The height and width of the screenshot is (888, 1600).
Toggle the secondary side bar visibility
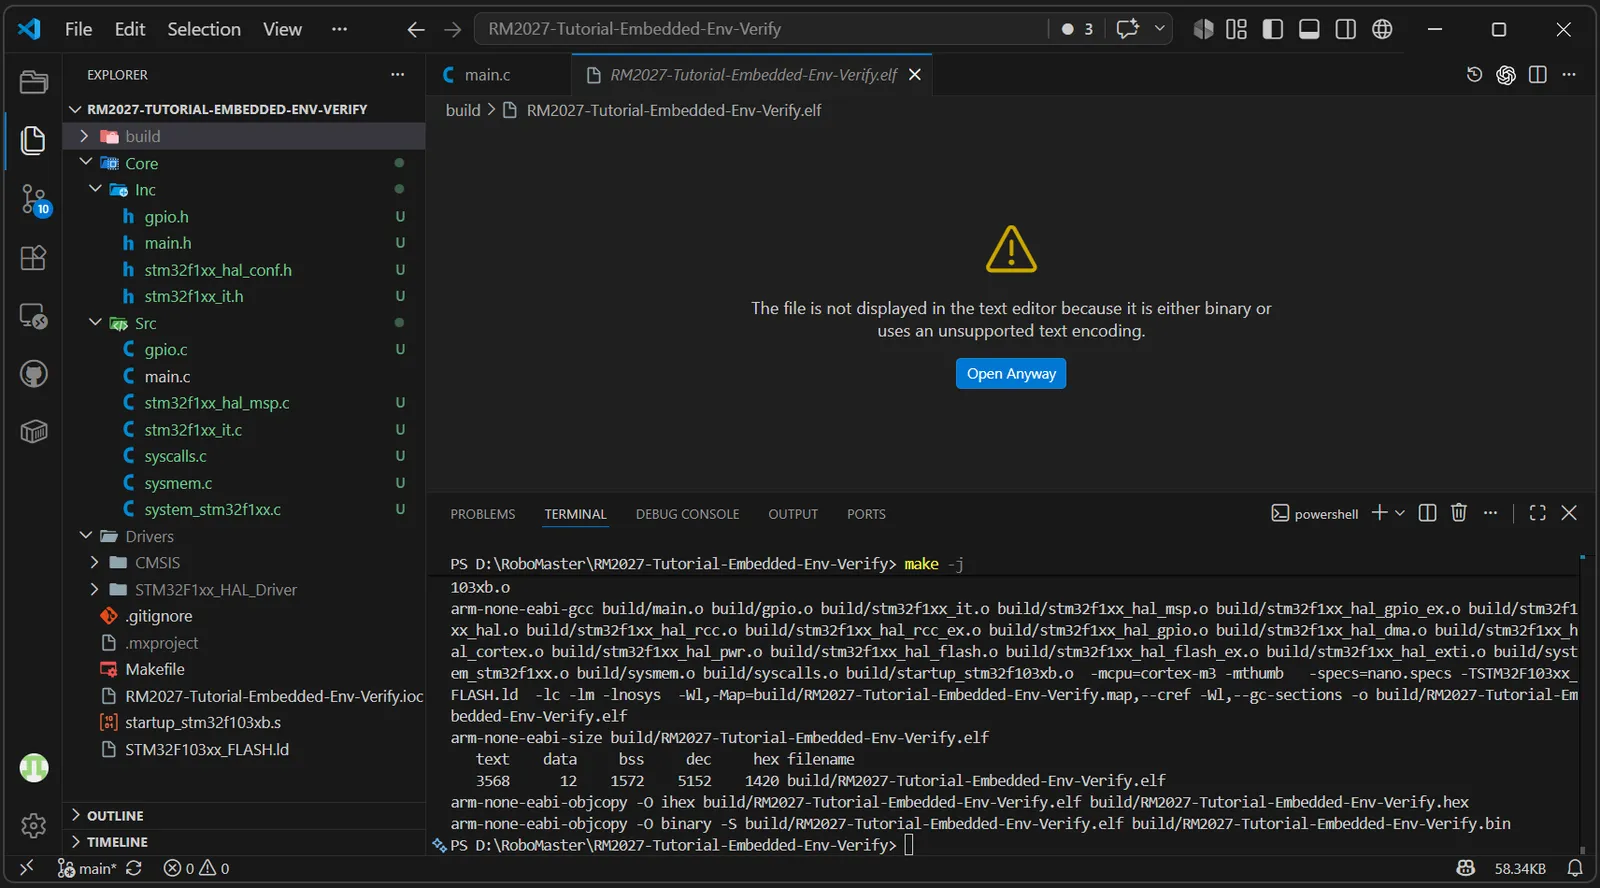pyautogui.click(x=1346, y=29)
